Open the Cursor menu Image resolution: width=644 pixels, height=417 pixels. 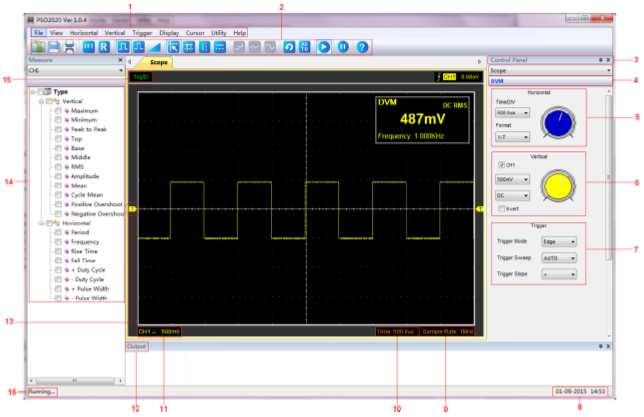195,32
